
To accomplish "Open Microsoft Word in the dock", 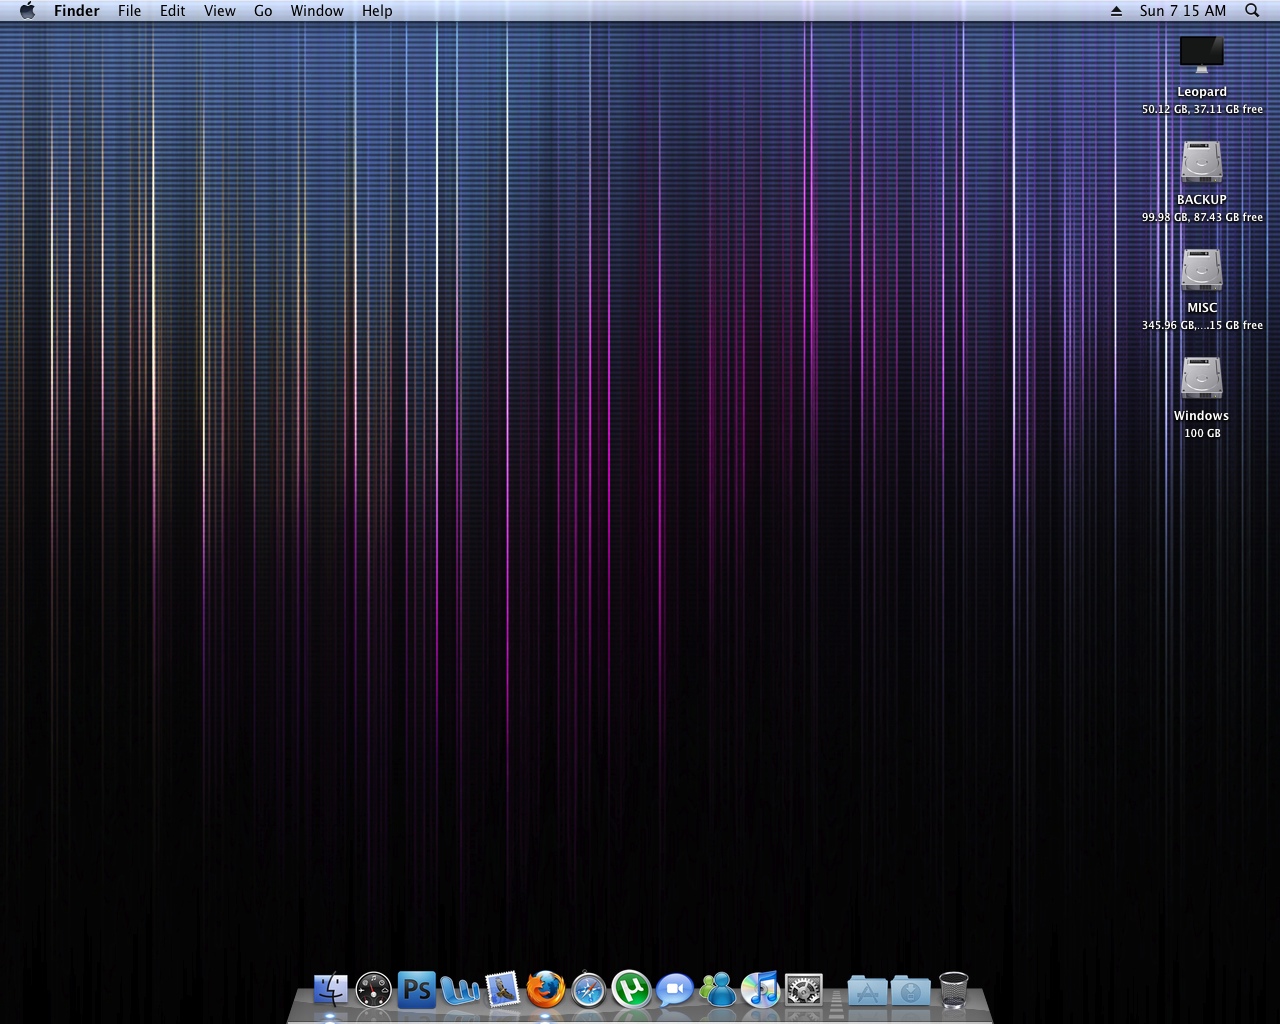I will pos(460,990).
